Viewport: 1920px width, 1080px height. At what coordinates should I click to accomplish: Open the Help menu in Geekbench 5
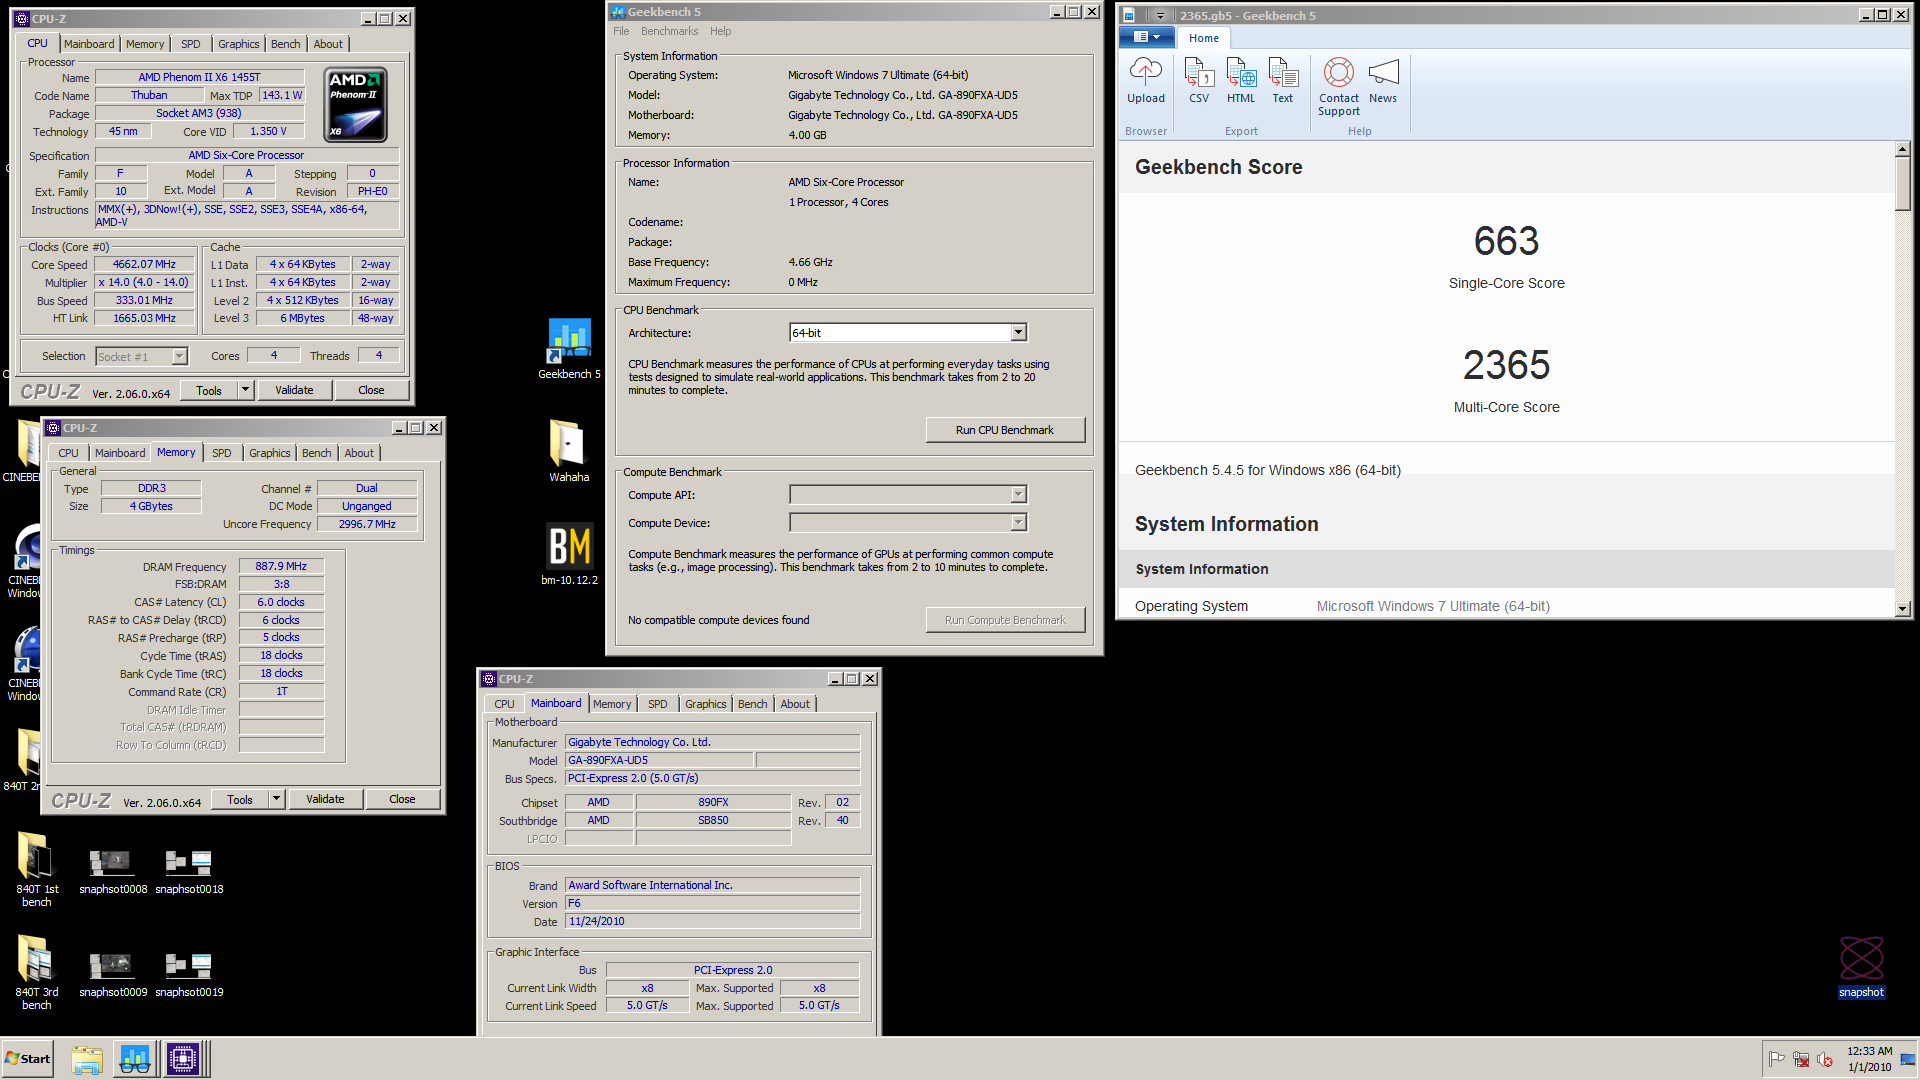[720, 31]
